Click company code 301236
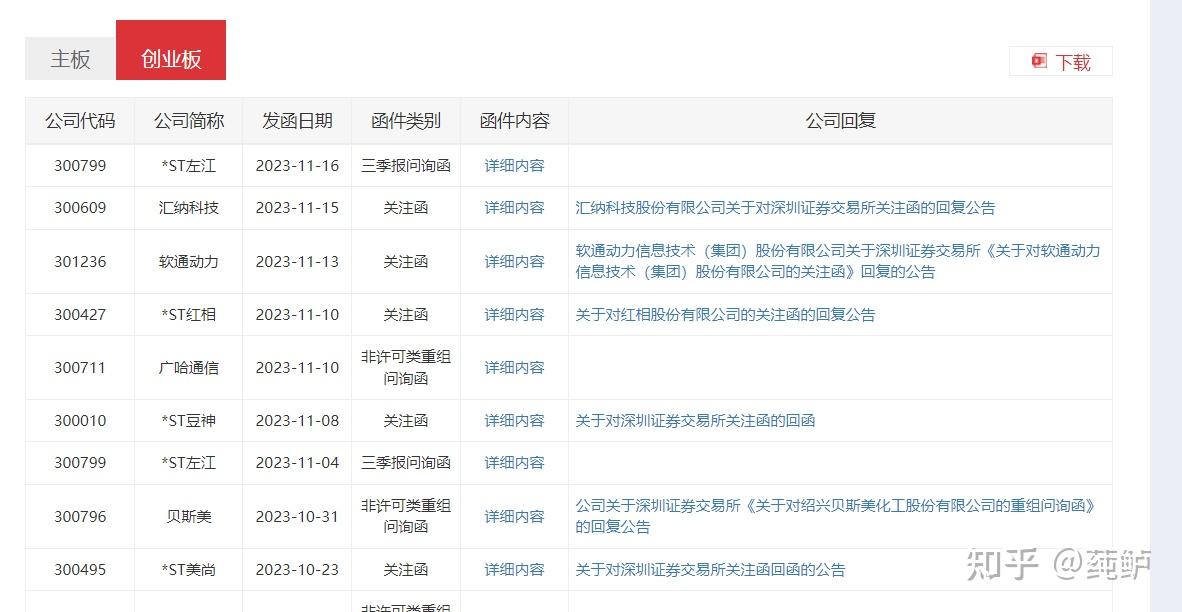This screenshot has width=1182, height=612. 80,262
